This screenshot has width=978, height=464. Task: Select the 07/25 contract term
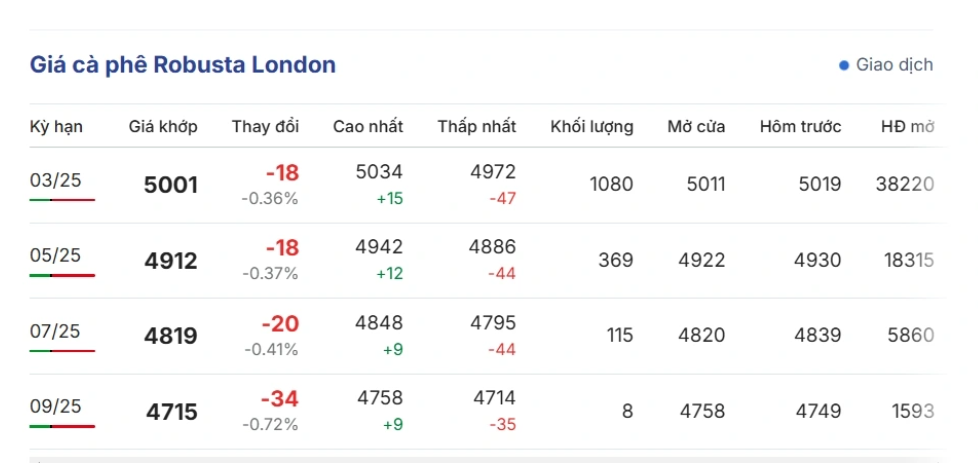[x=55, y=331]
